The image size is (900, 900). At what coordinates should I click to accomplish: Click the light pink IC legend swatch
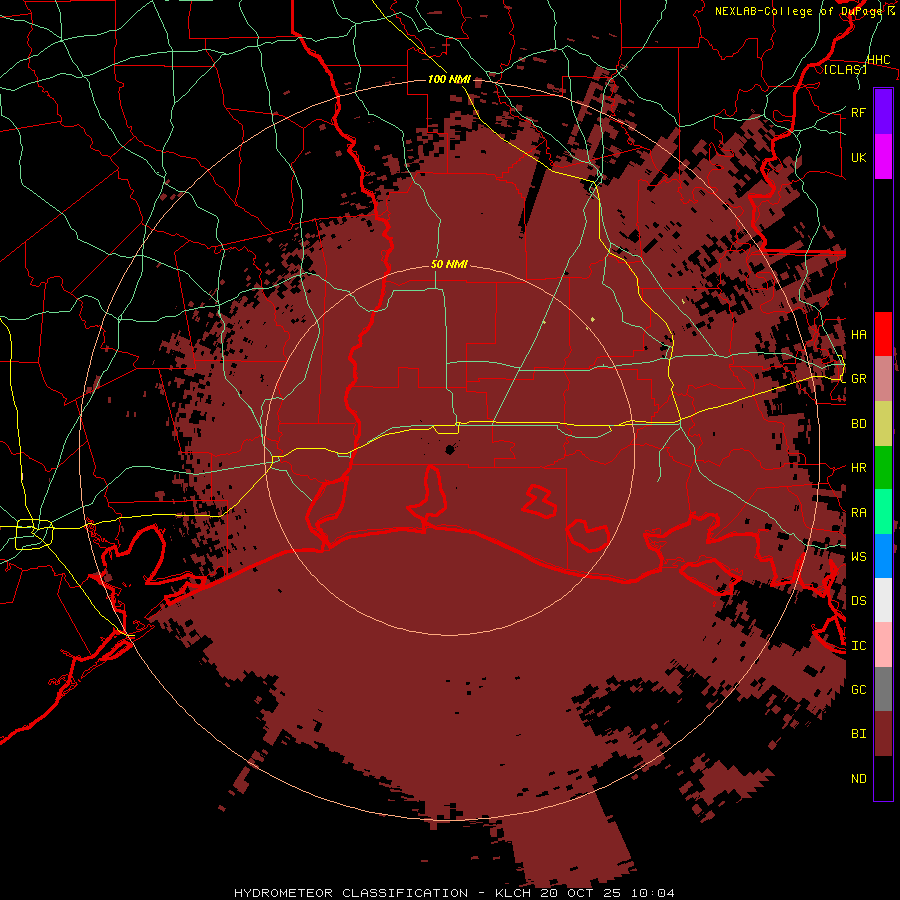883,645
